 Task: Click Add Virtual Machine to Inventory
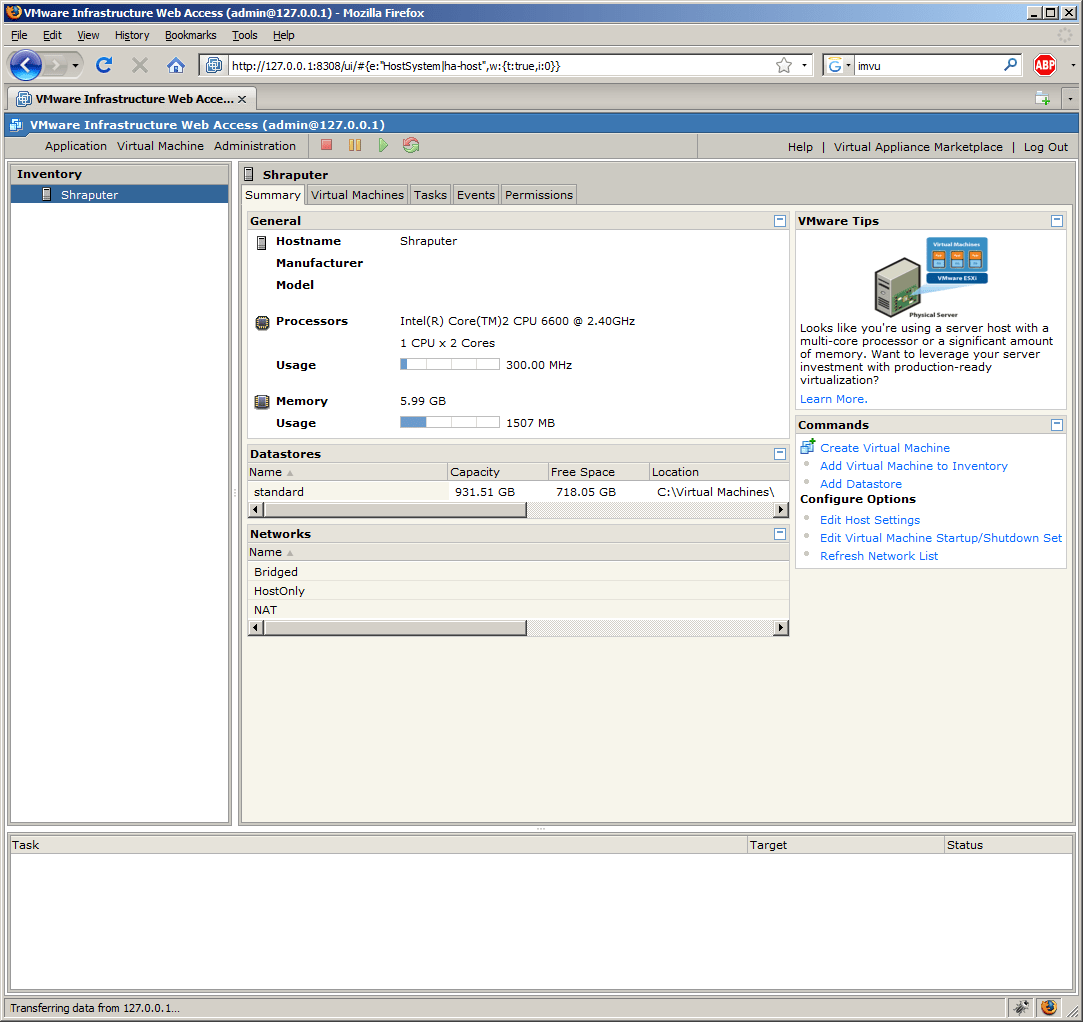913,465
